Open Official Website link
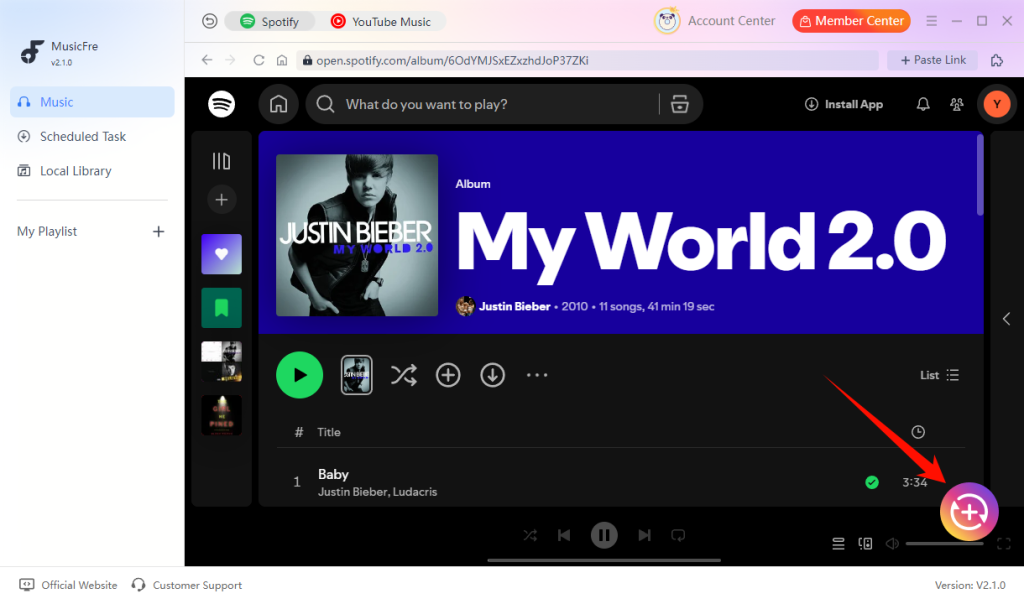 (x=69, y=585)
